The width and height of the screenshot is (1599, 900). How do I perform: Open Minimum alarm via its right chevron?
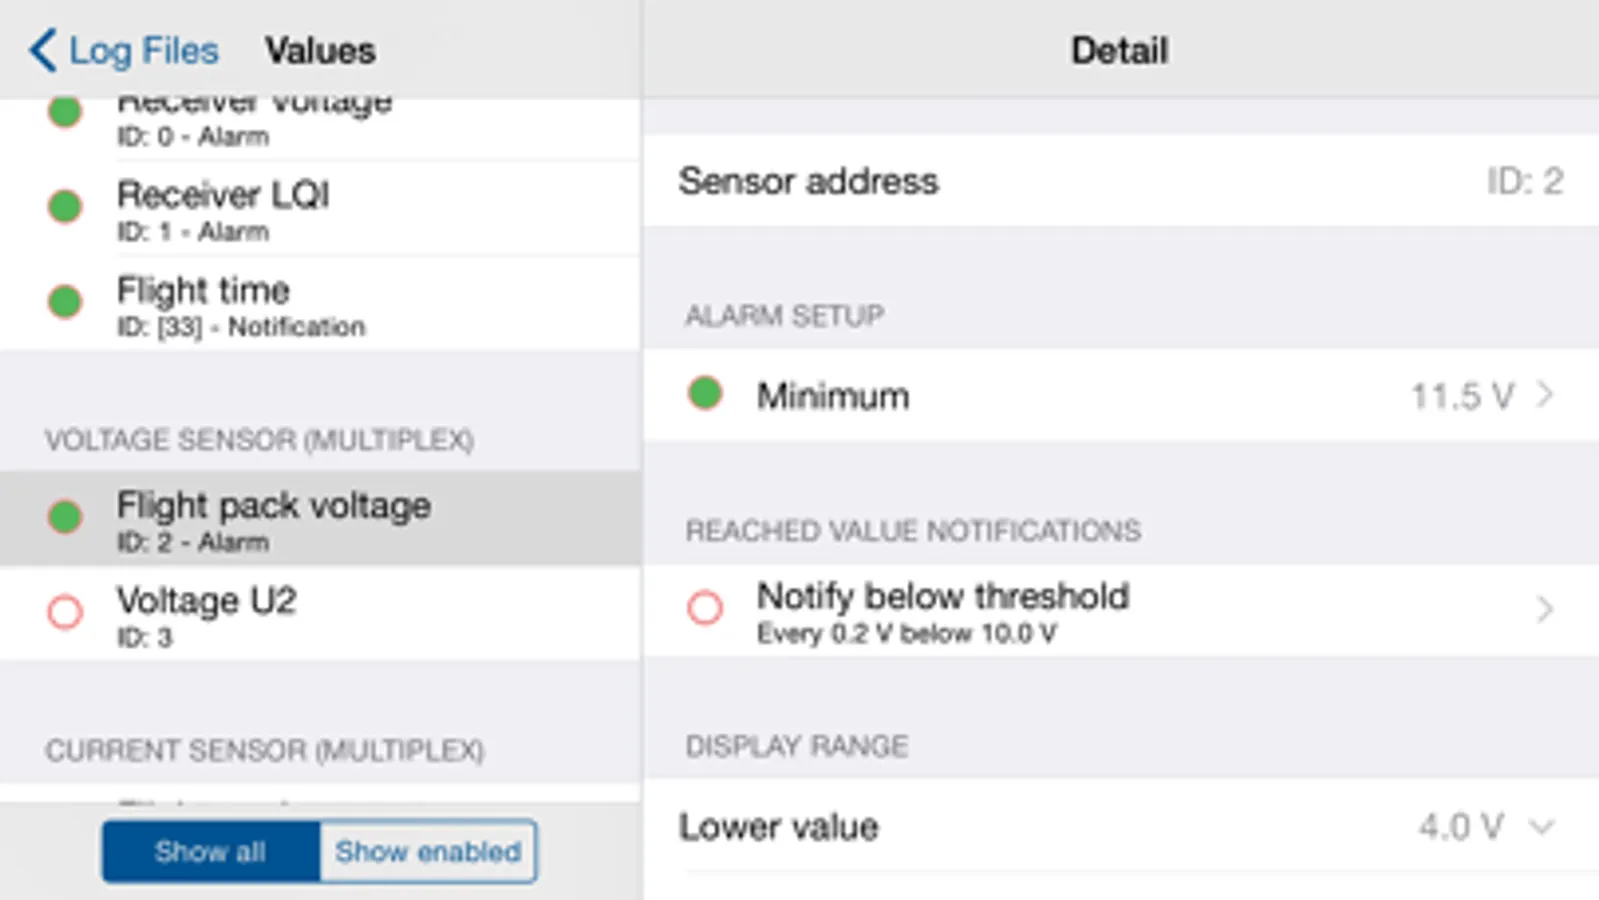(x=1545, y=395)
